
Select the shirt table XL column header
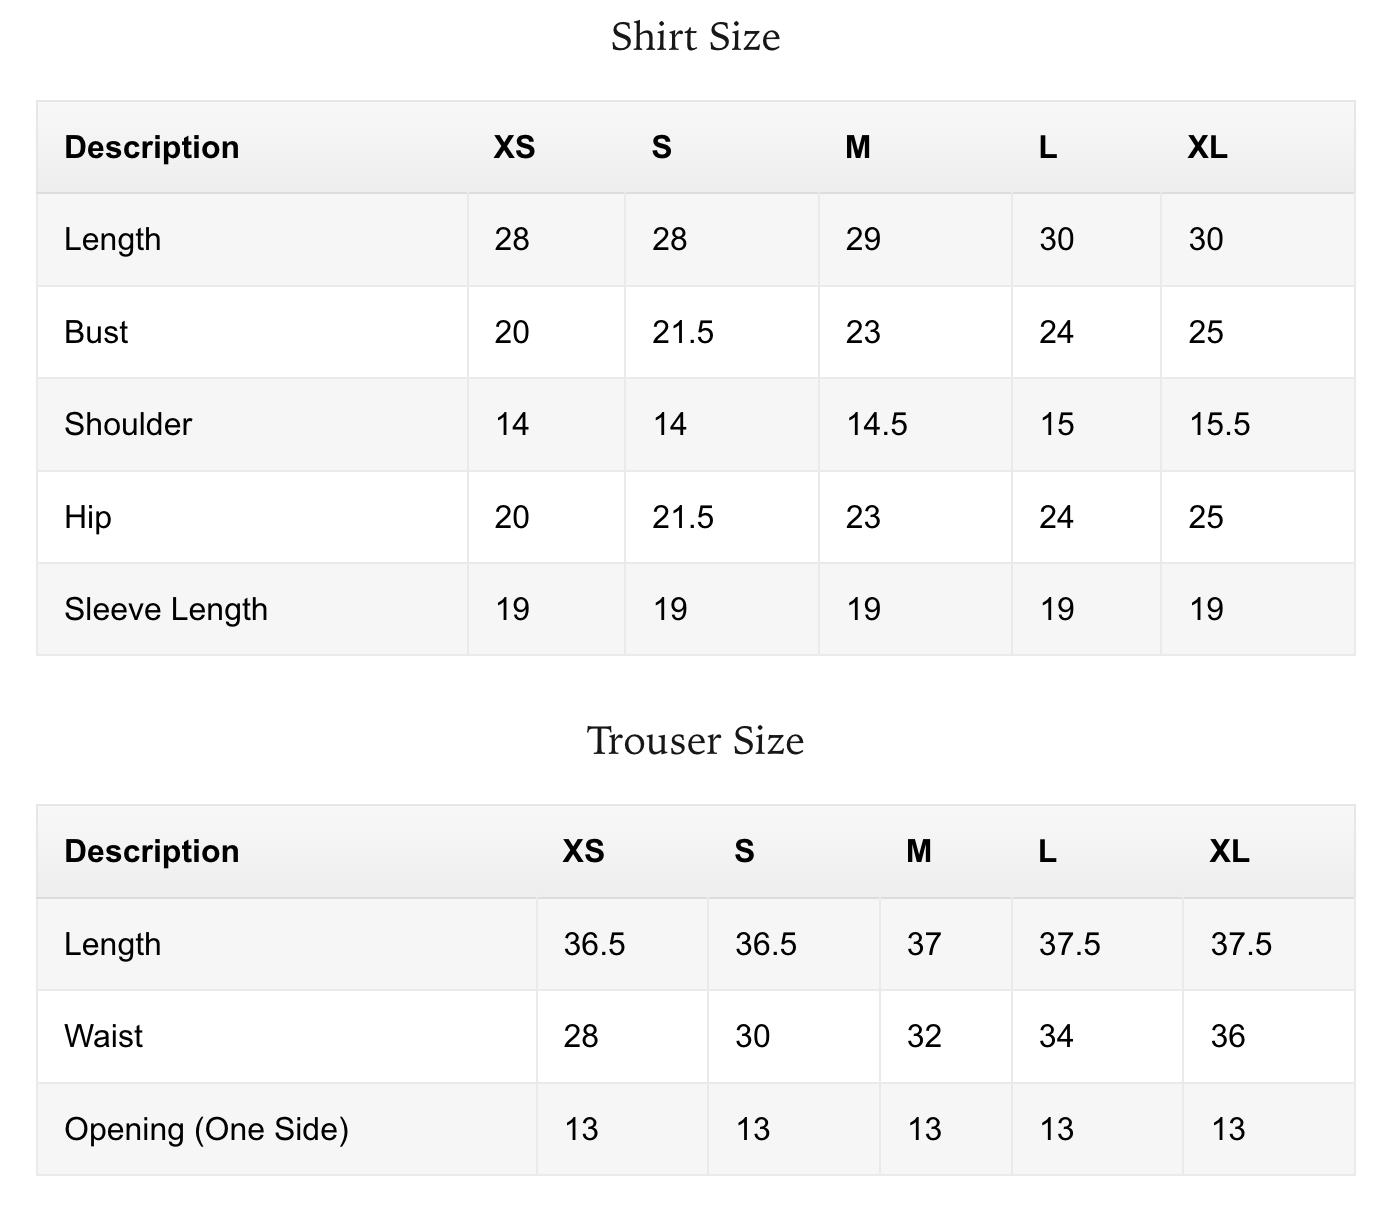point(1207,147)
